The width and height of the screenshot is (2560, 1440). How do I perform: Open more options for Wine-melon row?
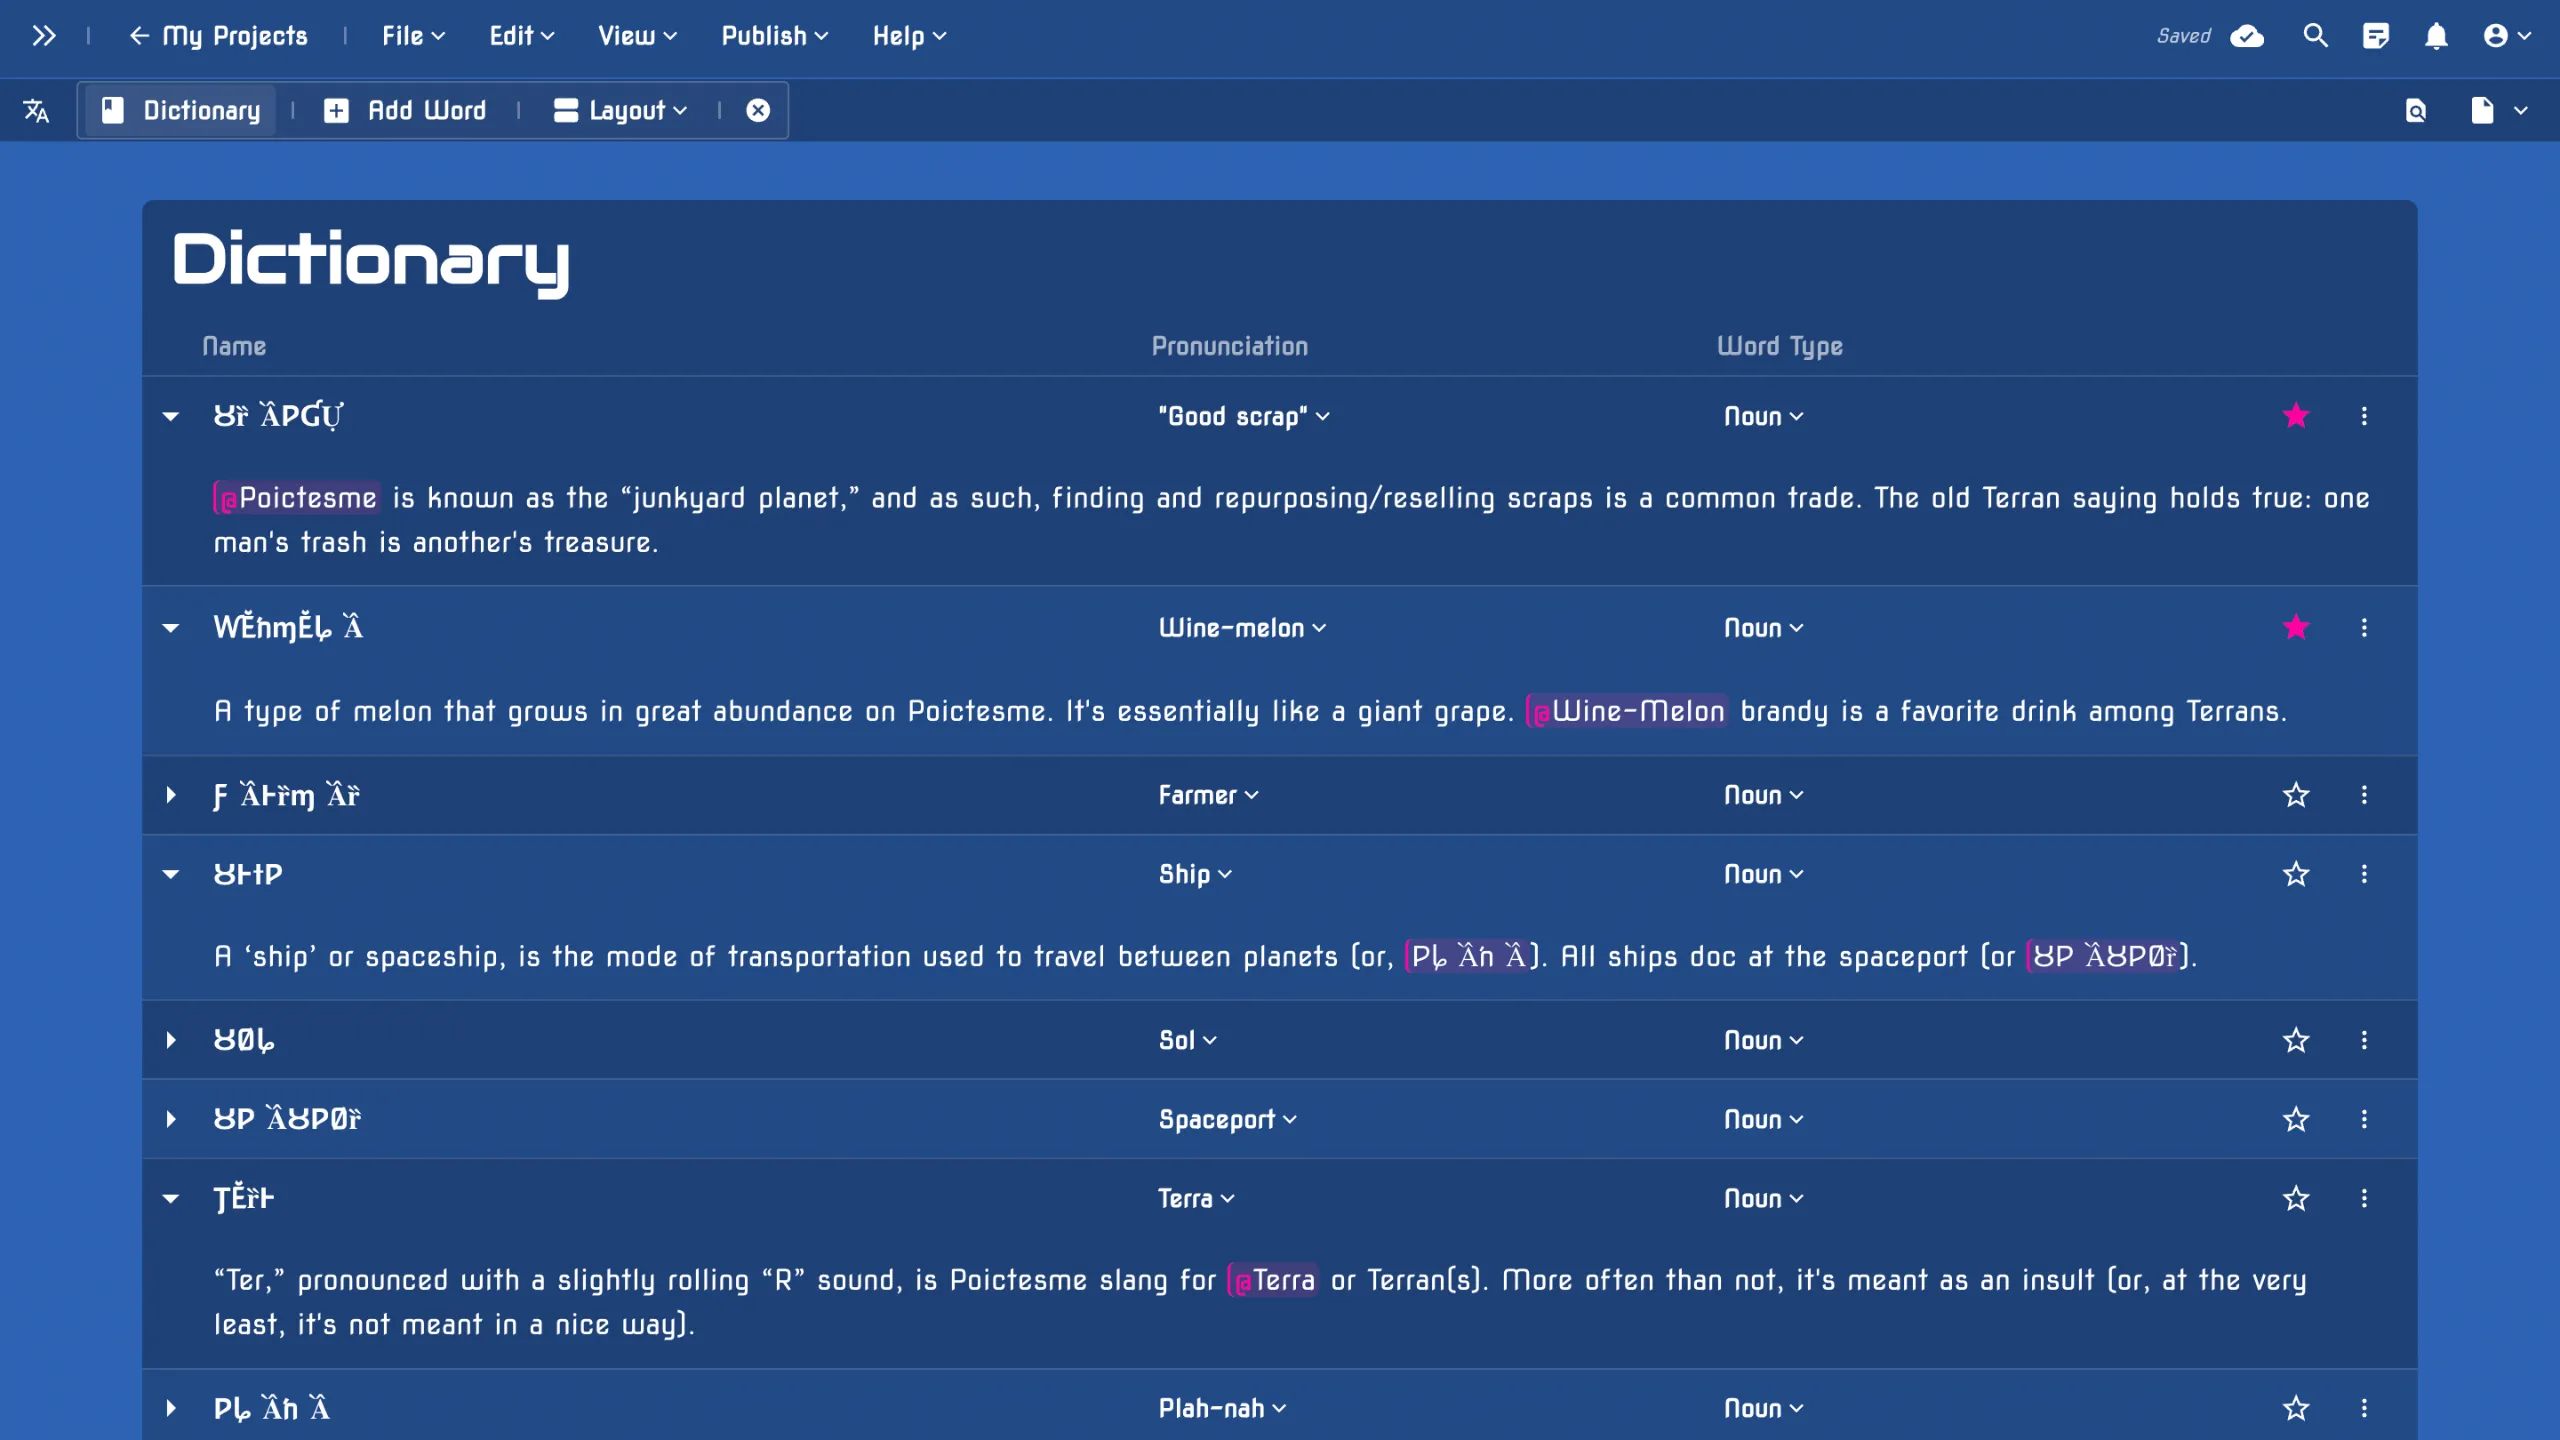click(x=2364, y=628)
